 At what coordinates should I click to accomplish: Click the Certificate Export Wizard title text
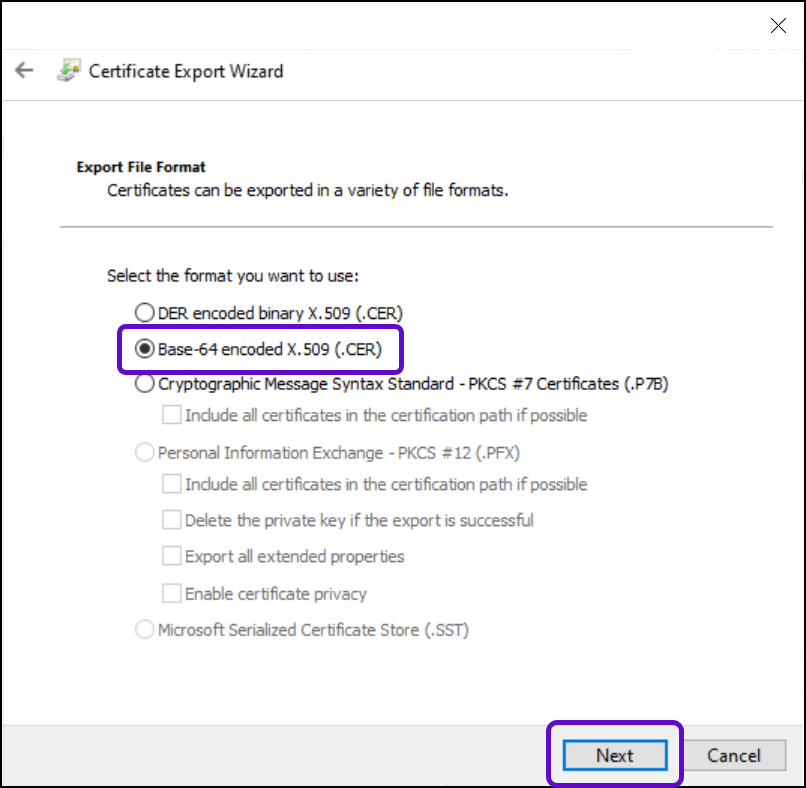point(186,71)
